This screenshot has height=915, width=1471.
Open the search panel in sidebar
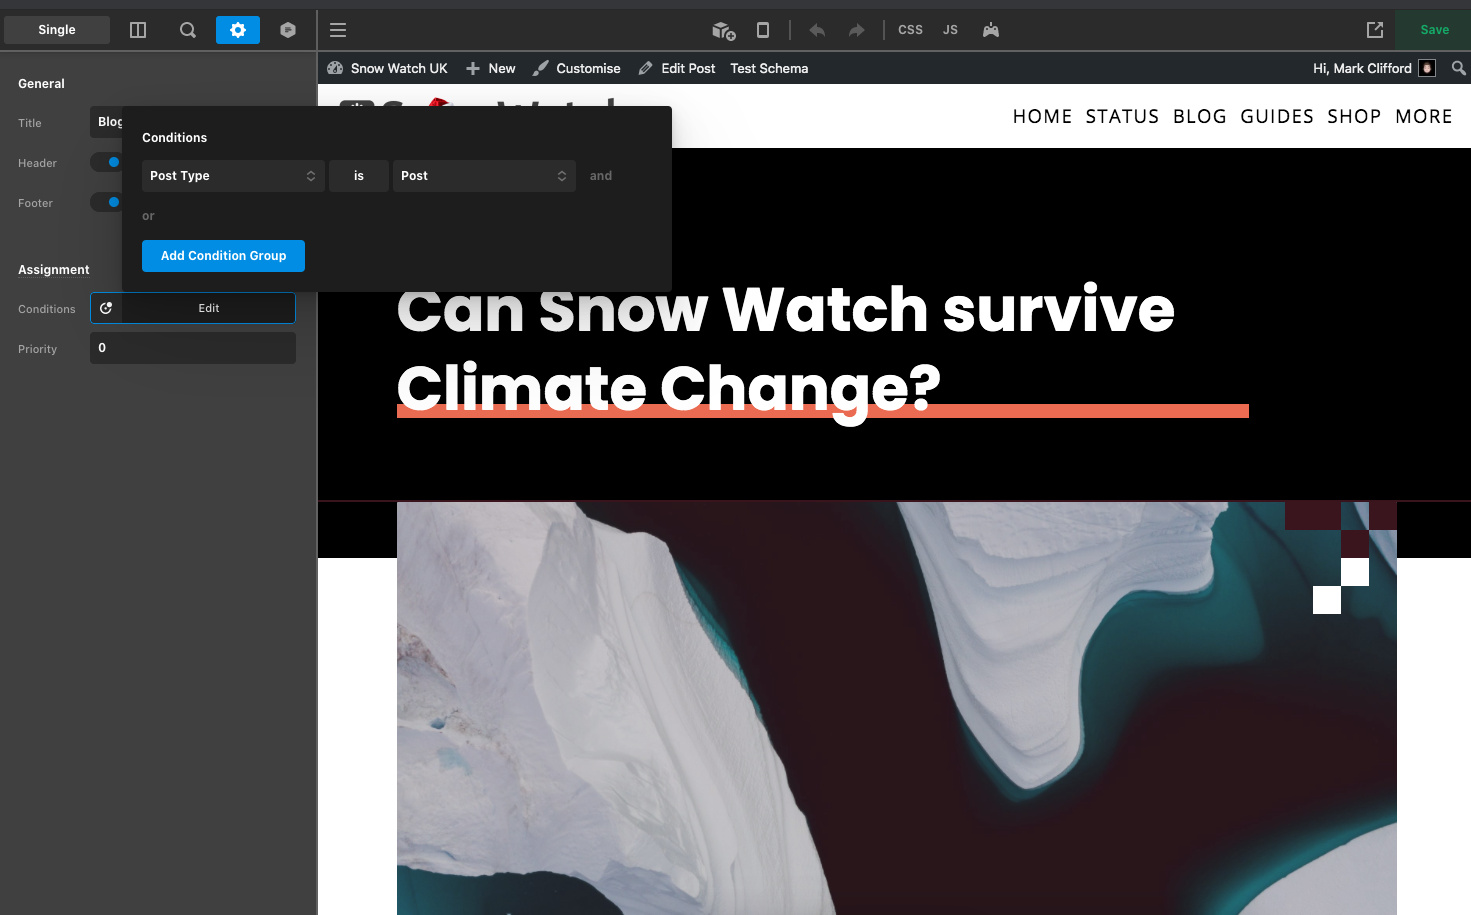[x=188, y=30]
